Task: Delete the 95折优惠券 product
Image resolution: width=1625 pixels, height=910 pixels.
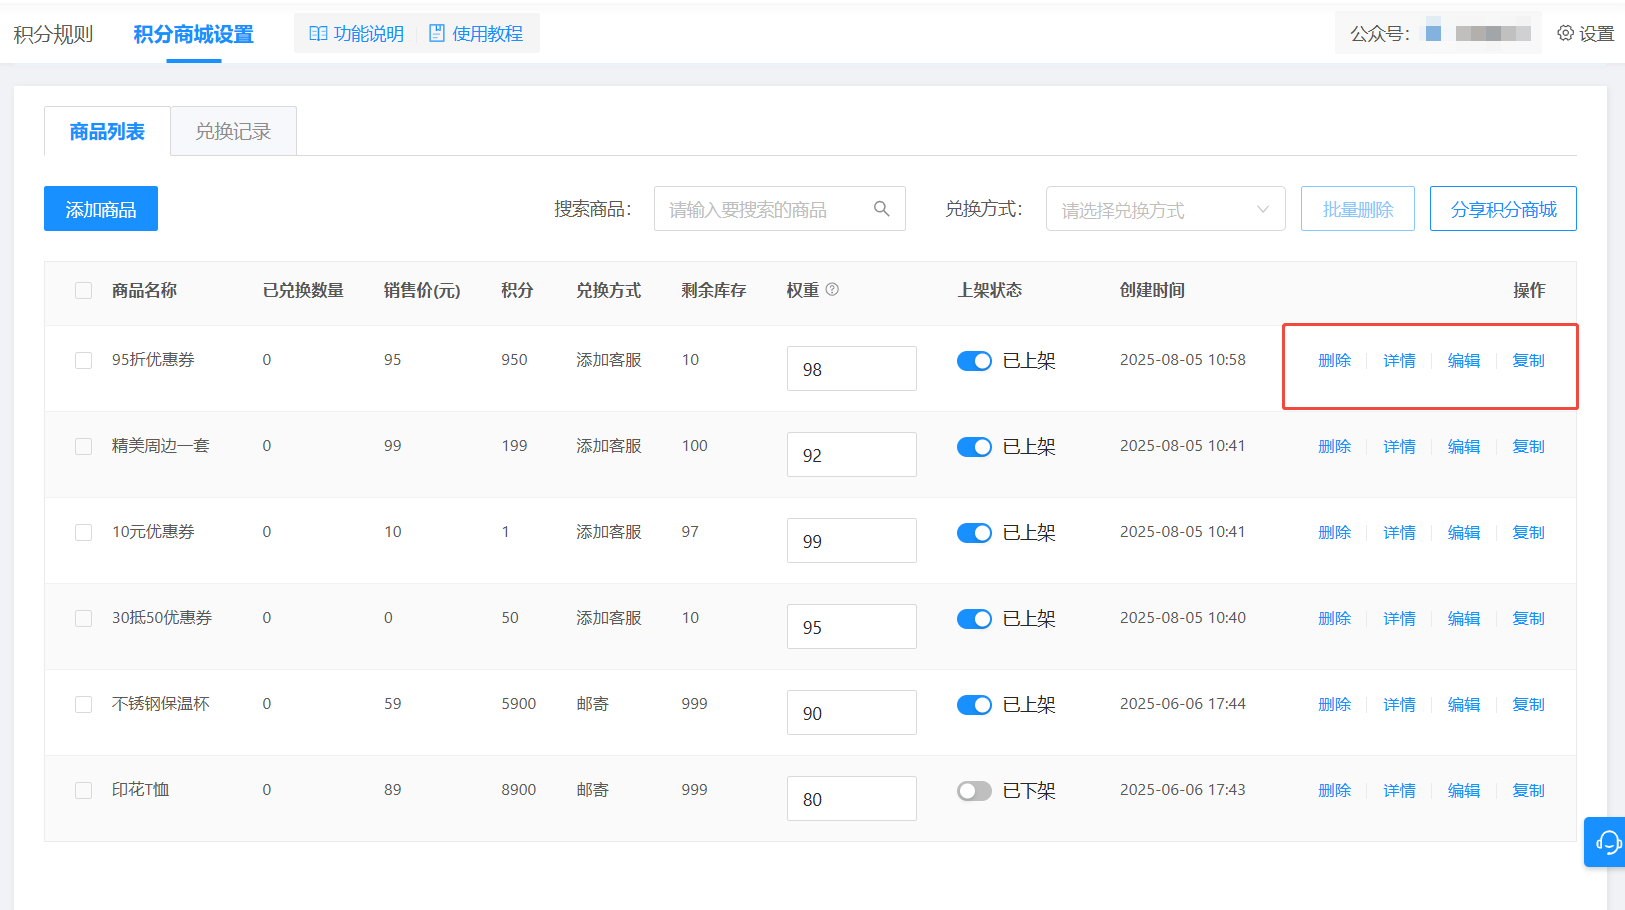Action: [x=1334, y=361]
